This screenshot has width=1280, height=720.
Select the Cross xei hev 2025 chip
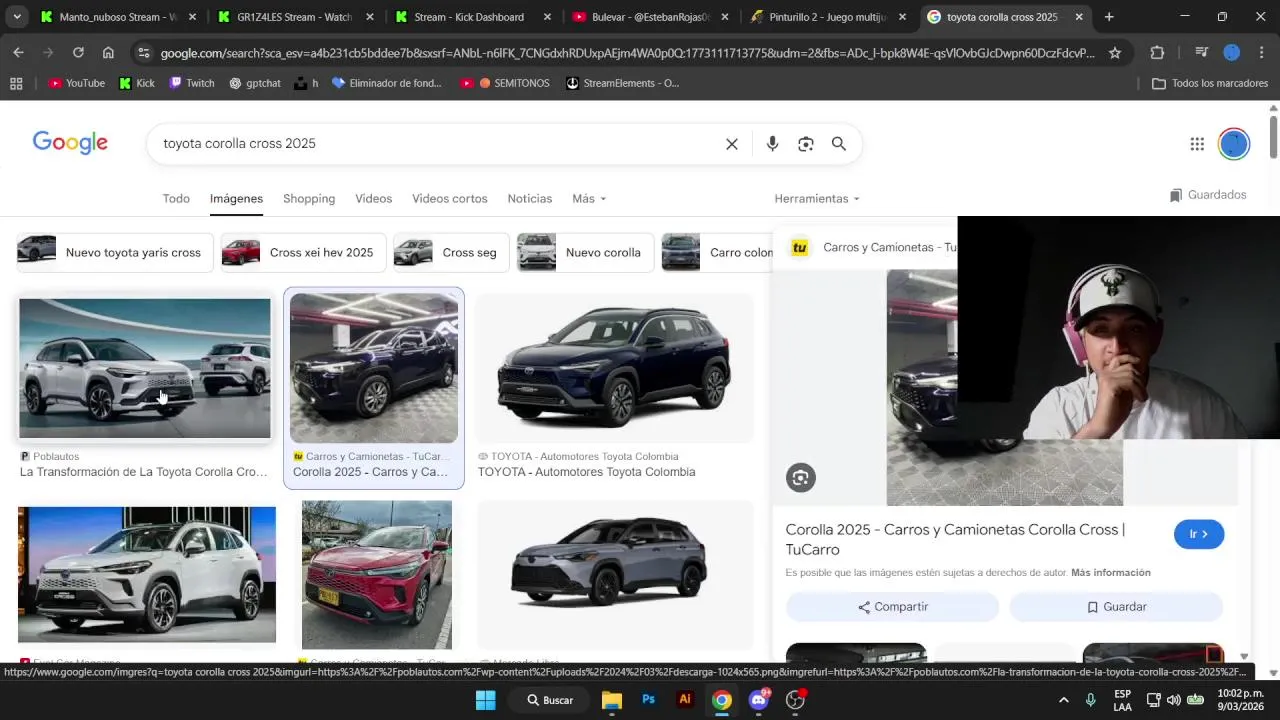pos(301,253)
